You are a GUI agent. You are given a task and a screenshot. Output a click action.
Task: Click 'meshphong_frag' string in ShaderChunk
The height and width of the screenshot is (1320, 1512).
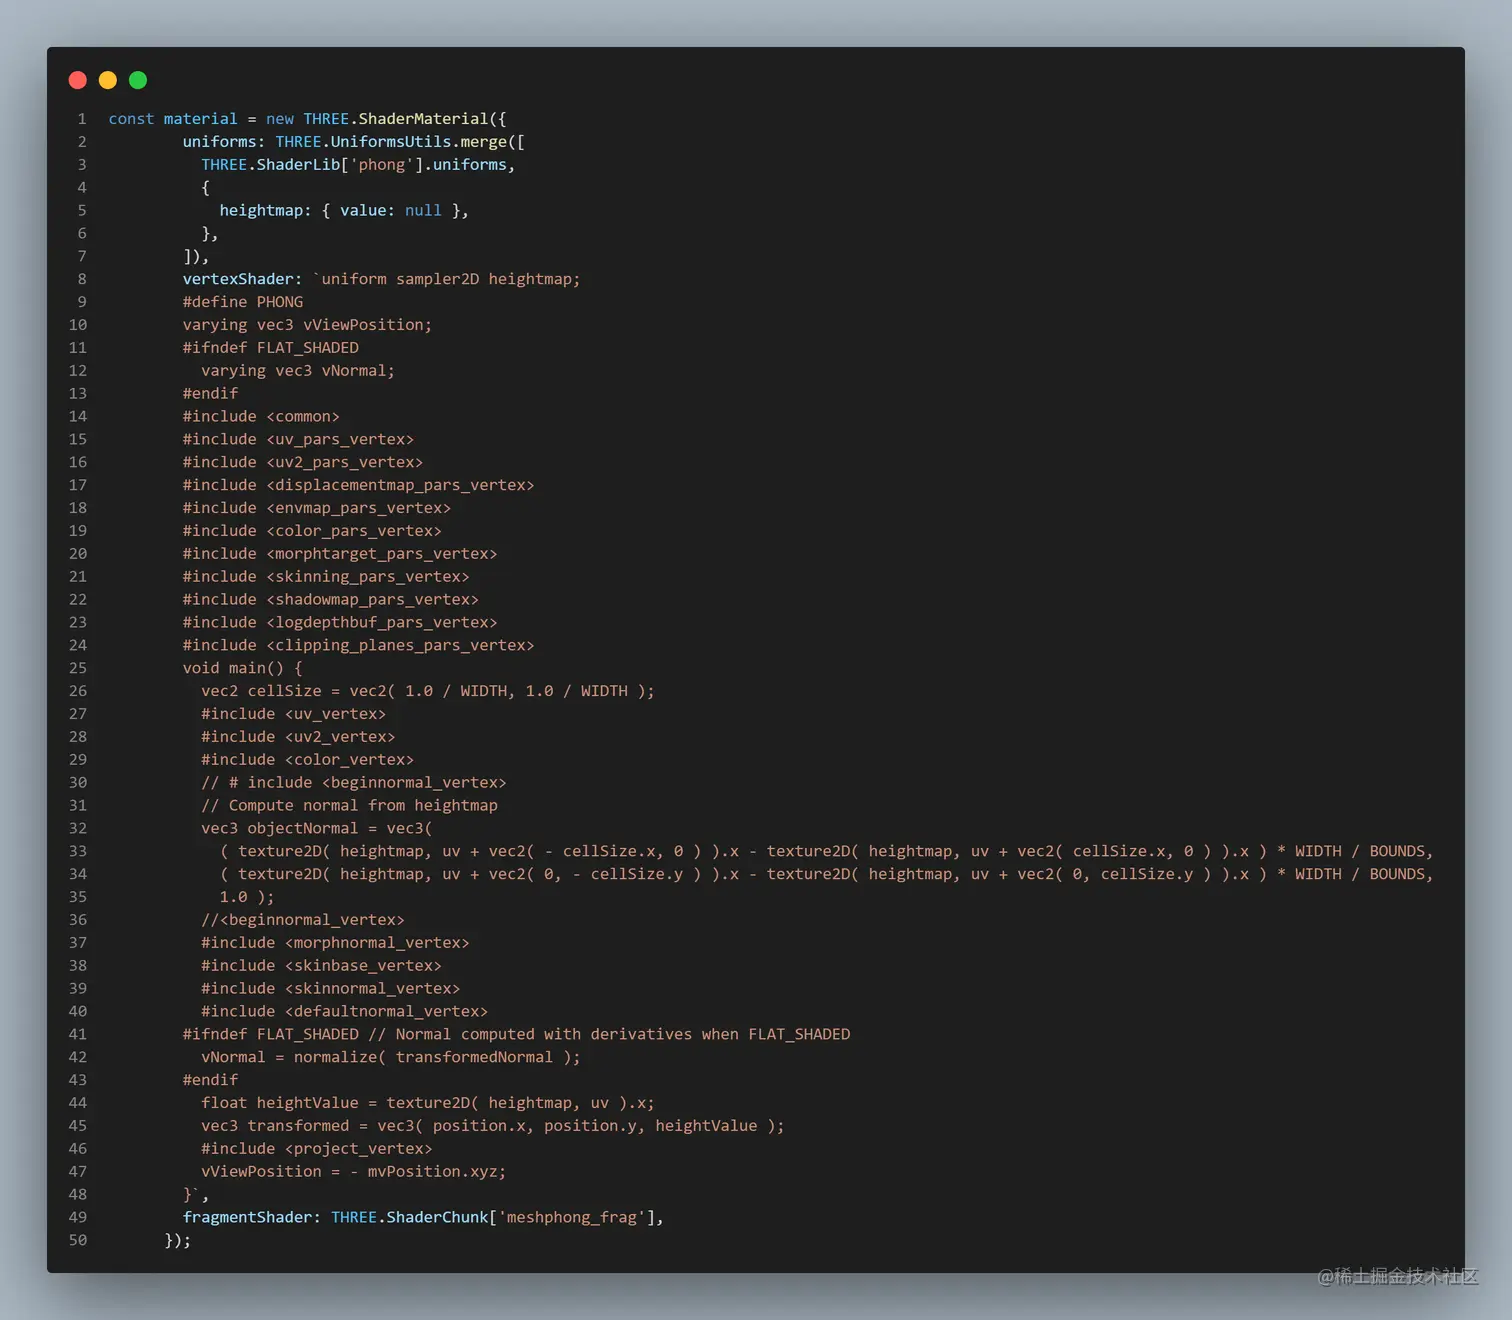coord(572,1217)
